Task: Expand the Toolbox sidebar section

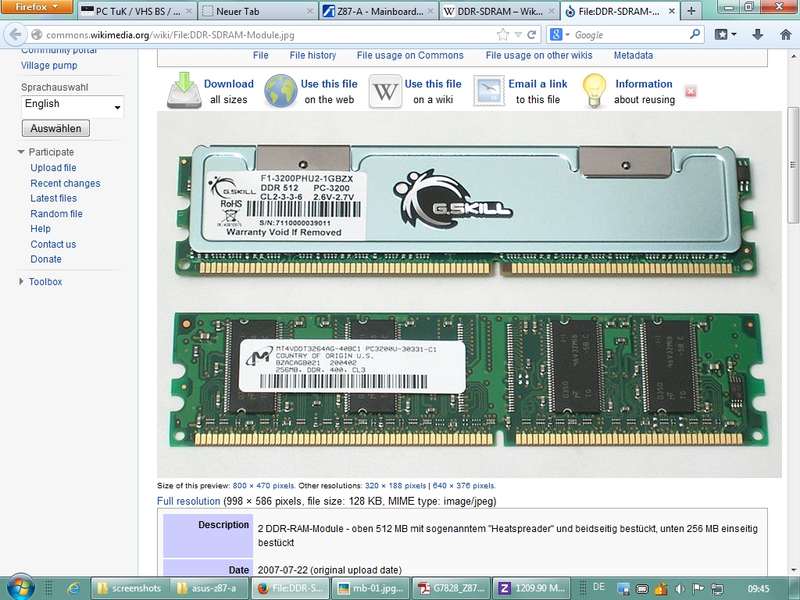Action: click(x=41, y=282)
